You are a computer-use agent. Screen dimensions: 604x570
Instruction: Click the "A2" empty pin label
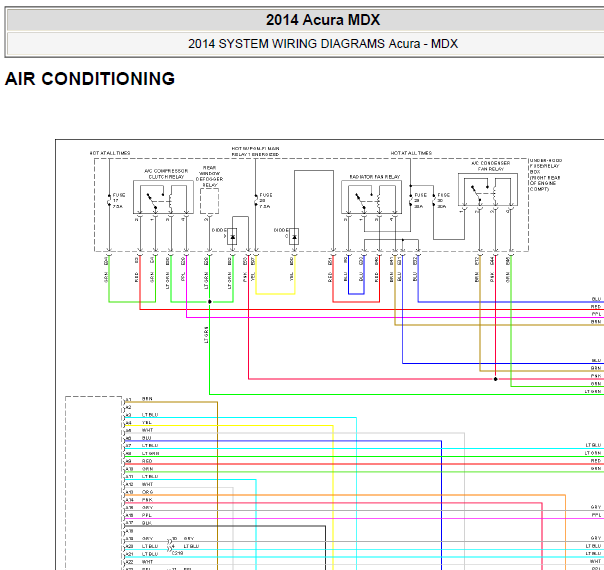pyautogui.click(x=129, y=407)
